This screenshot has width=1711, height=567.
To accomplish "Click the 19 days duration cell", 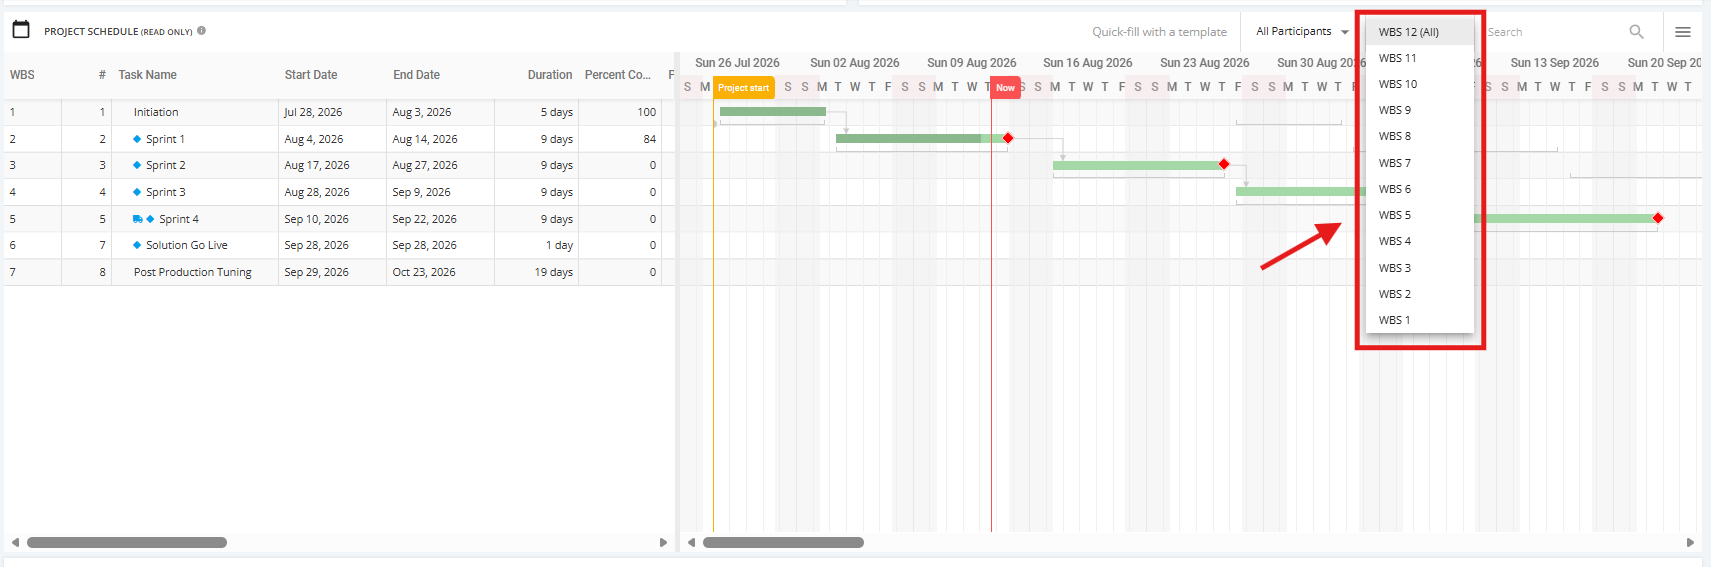I will pos(536,272).
